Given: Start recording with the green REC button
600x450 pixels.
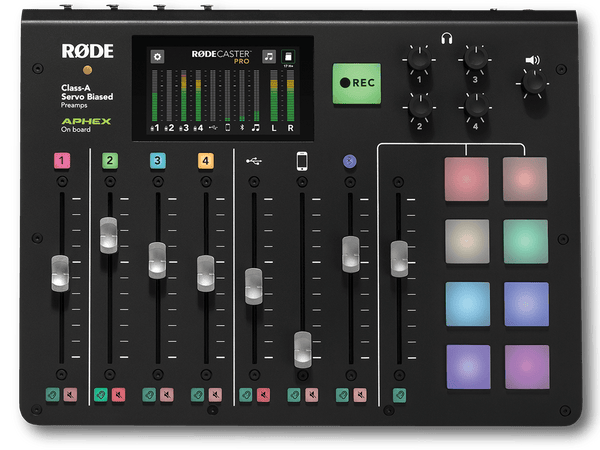Looking at the screenshot, I should click(x=357, y=83).
